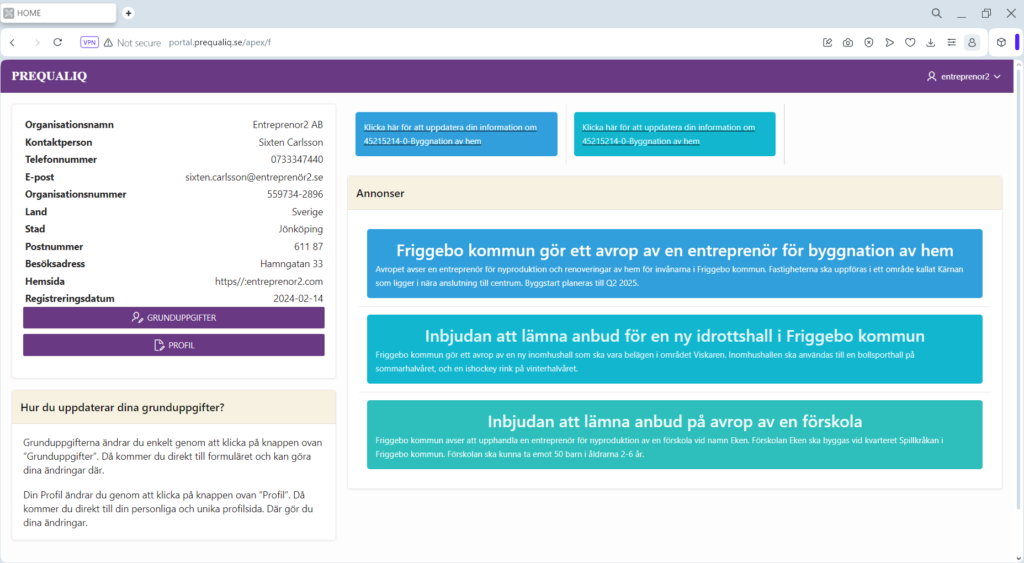This screenshot has width=1024, height=563.
Task: Switch to the HOME browser tab
Action: click(58, 13)
